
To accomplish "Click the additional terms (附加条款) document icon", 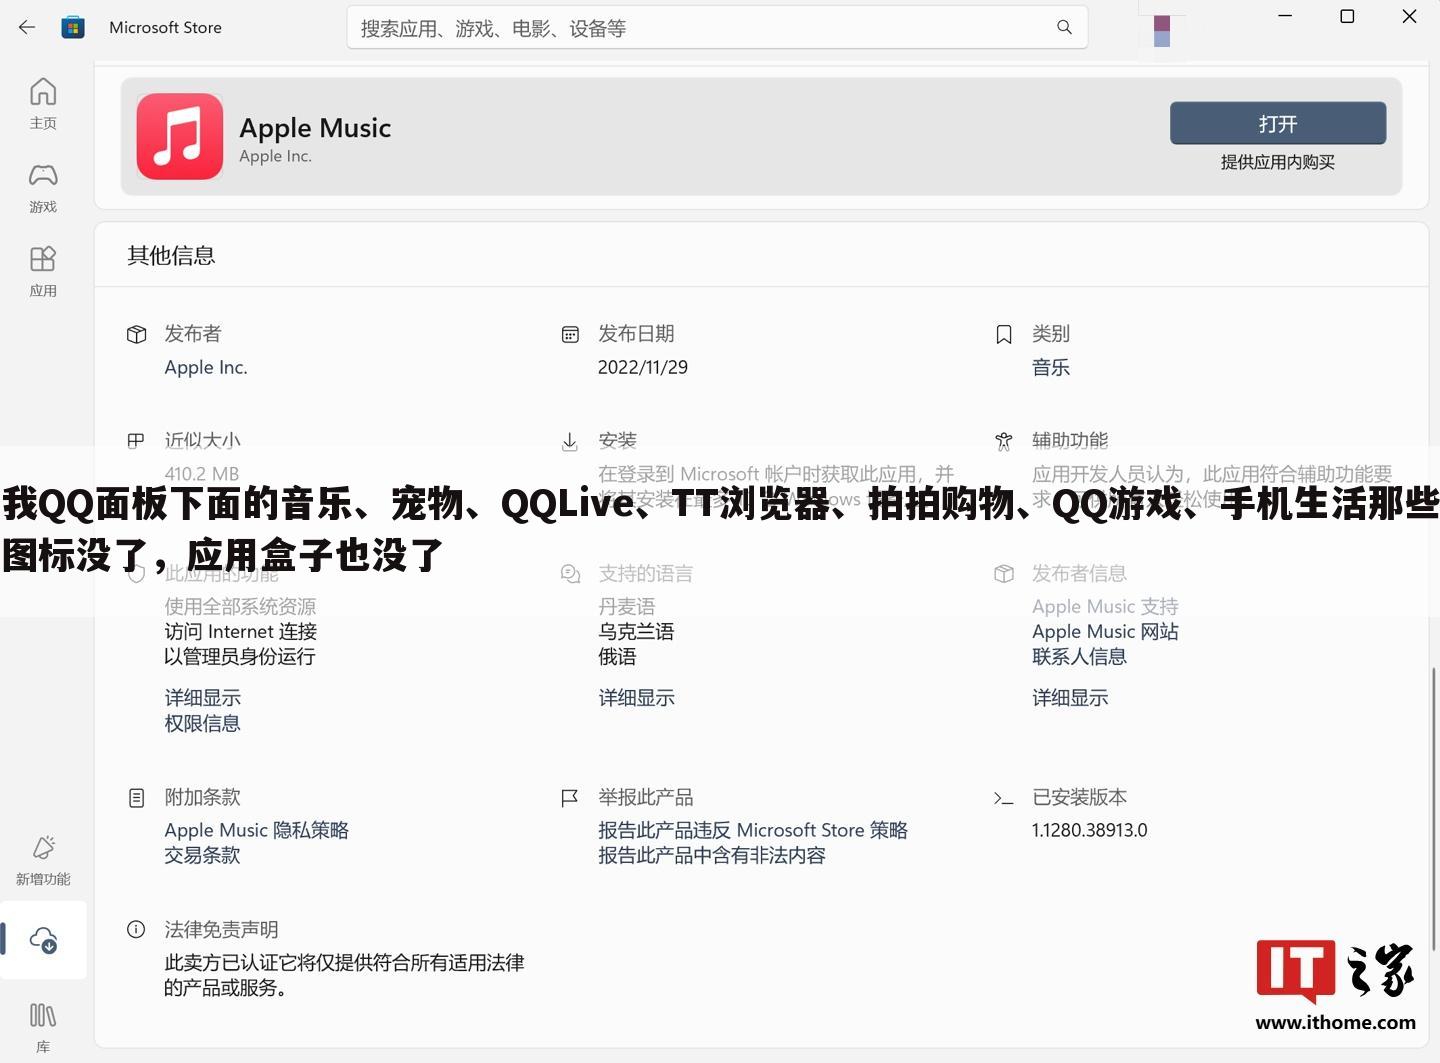I will (x=137, y=798).
